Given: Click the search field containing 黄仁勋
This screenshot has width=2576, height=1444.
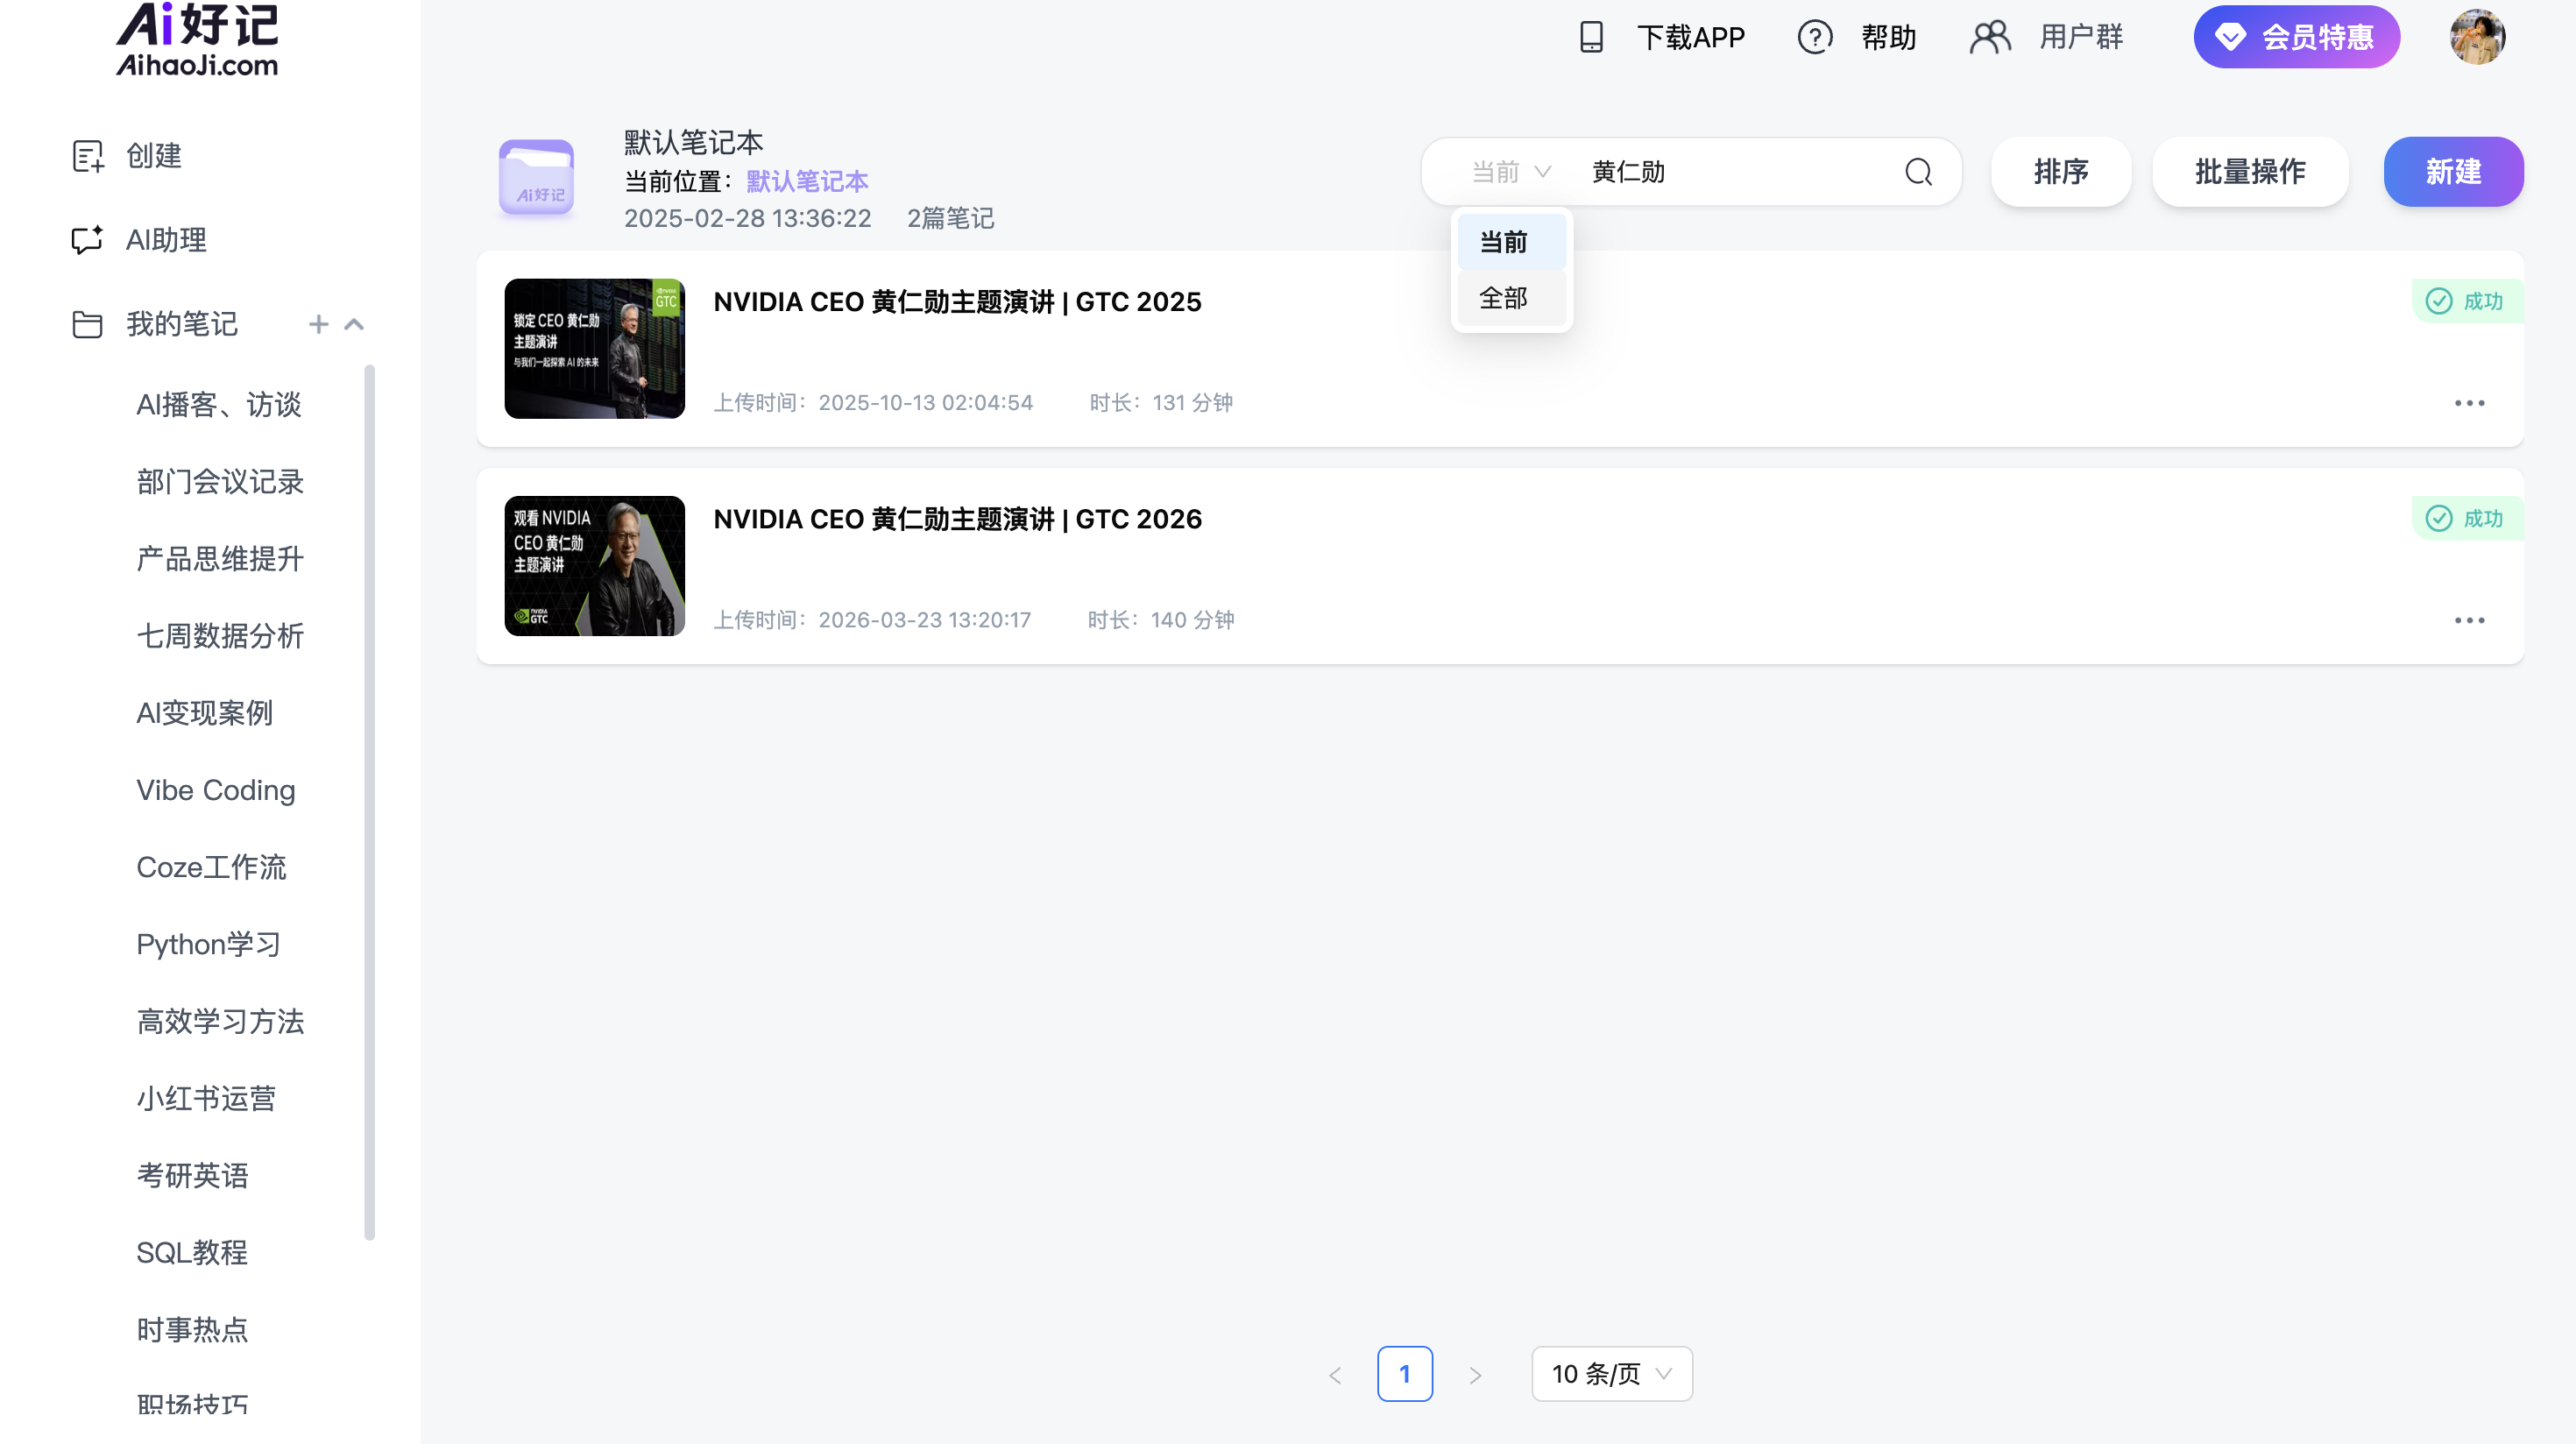Looking at the screenshot, I should pos(1735,172).
